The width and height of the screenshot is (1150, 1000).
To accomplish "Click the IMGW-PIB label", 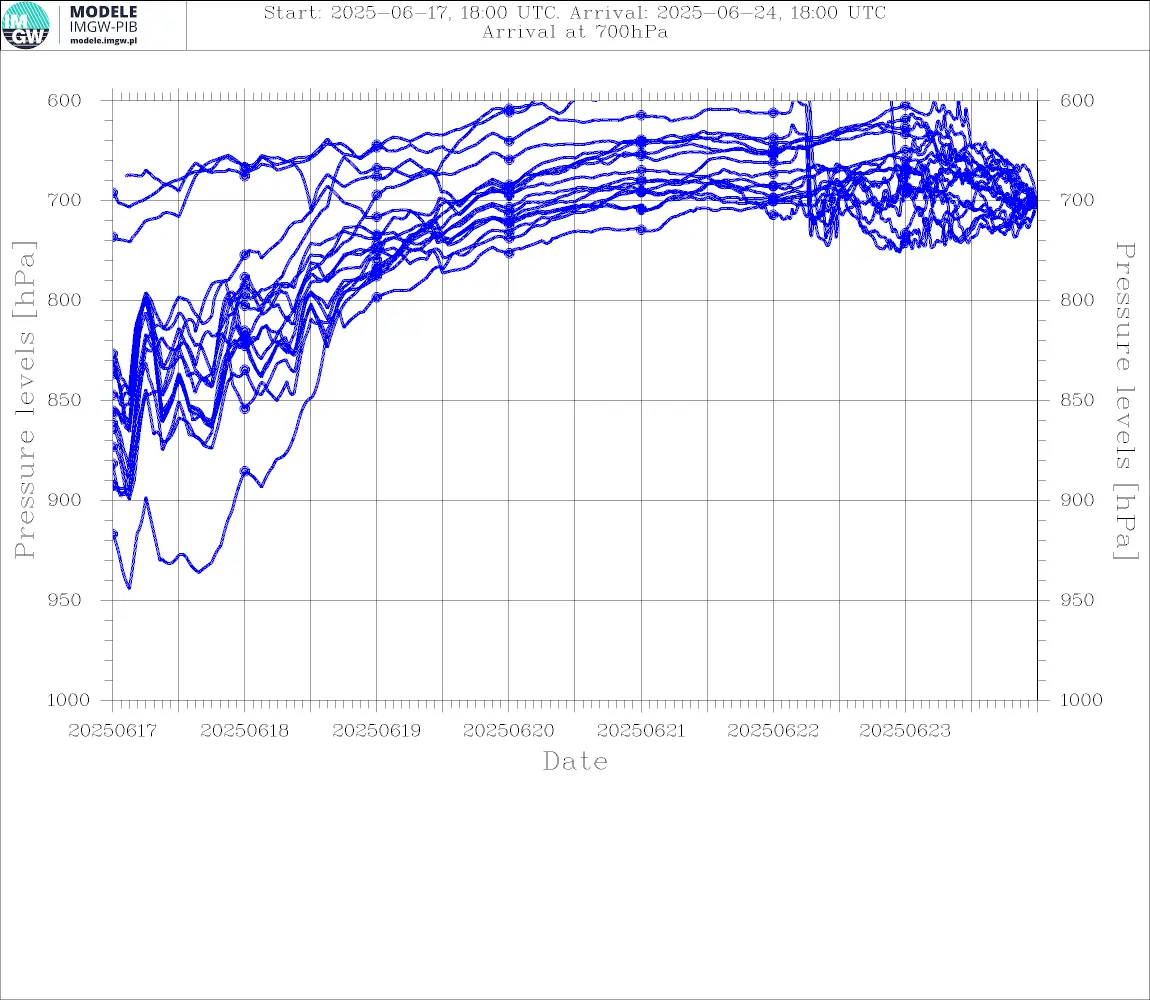I will 103,27.
